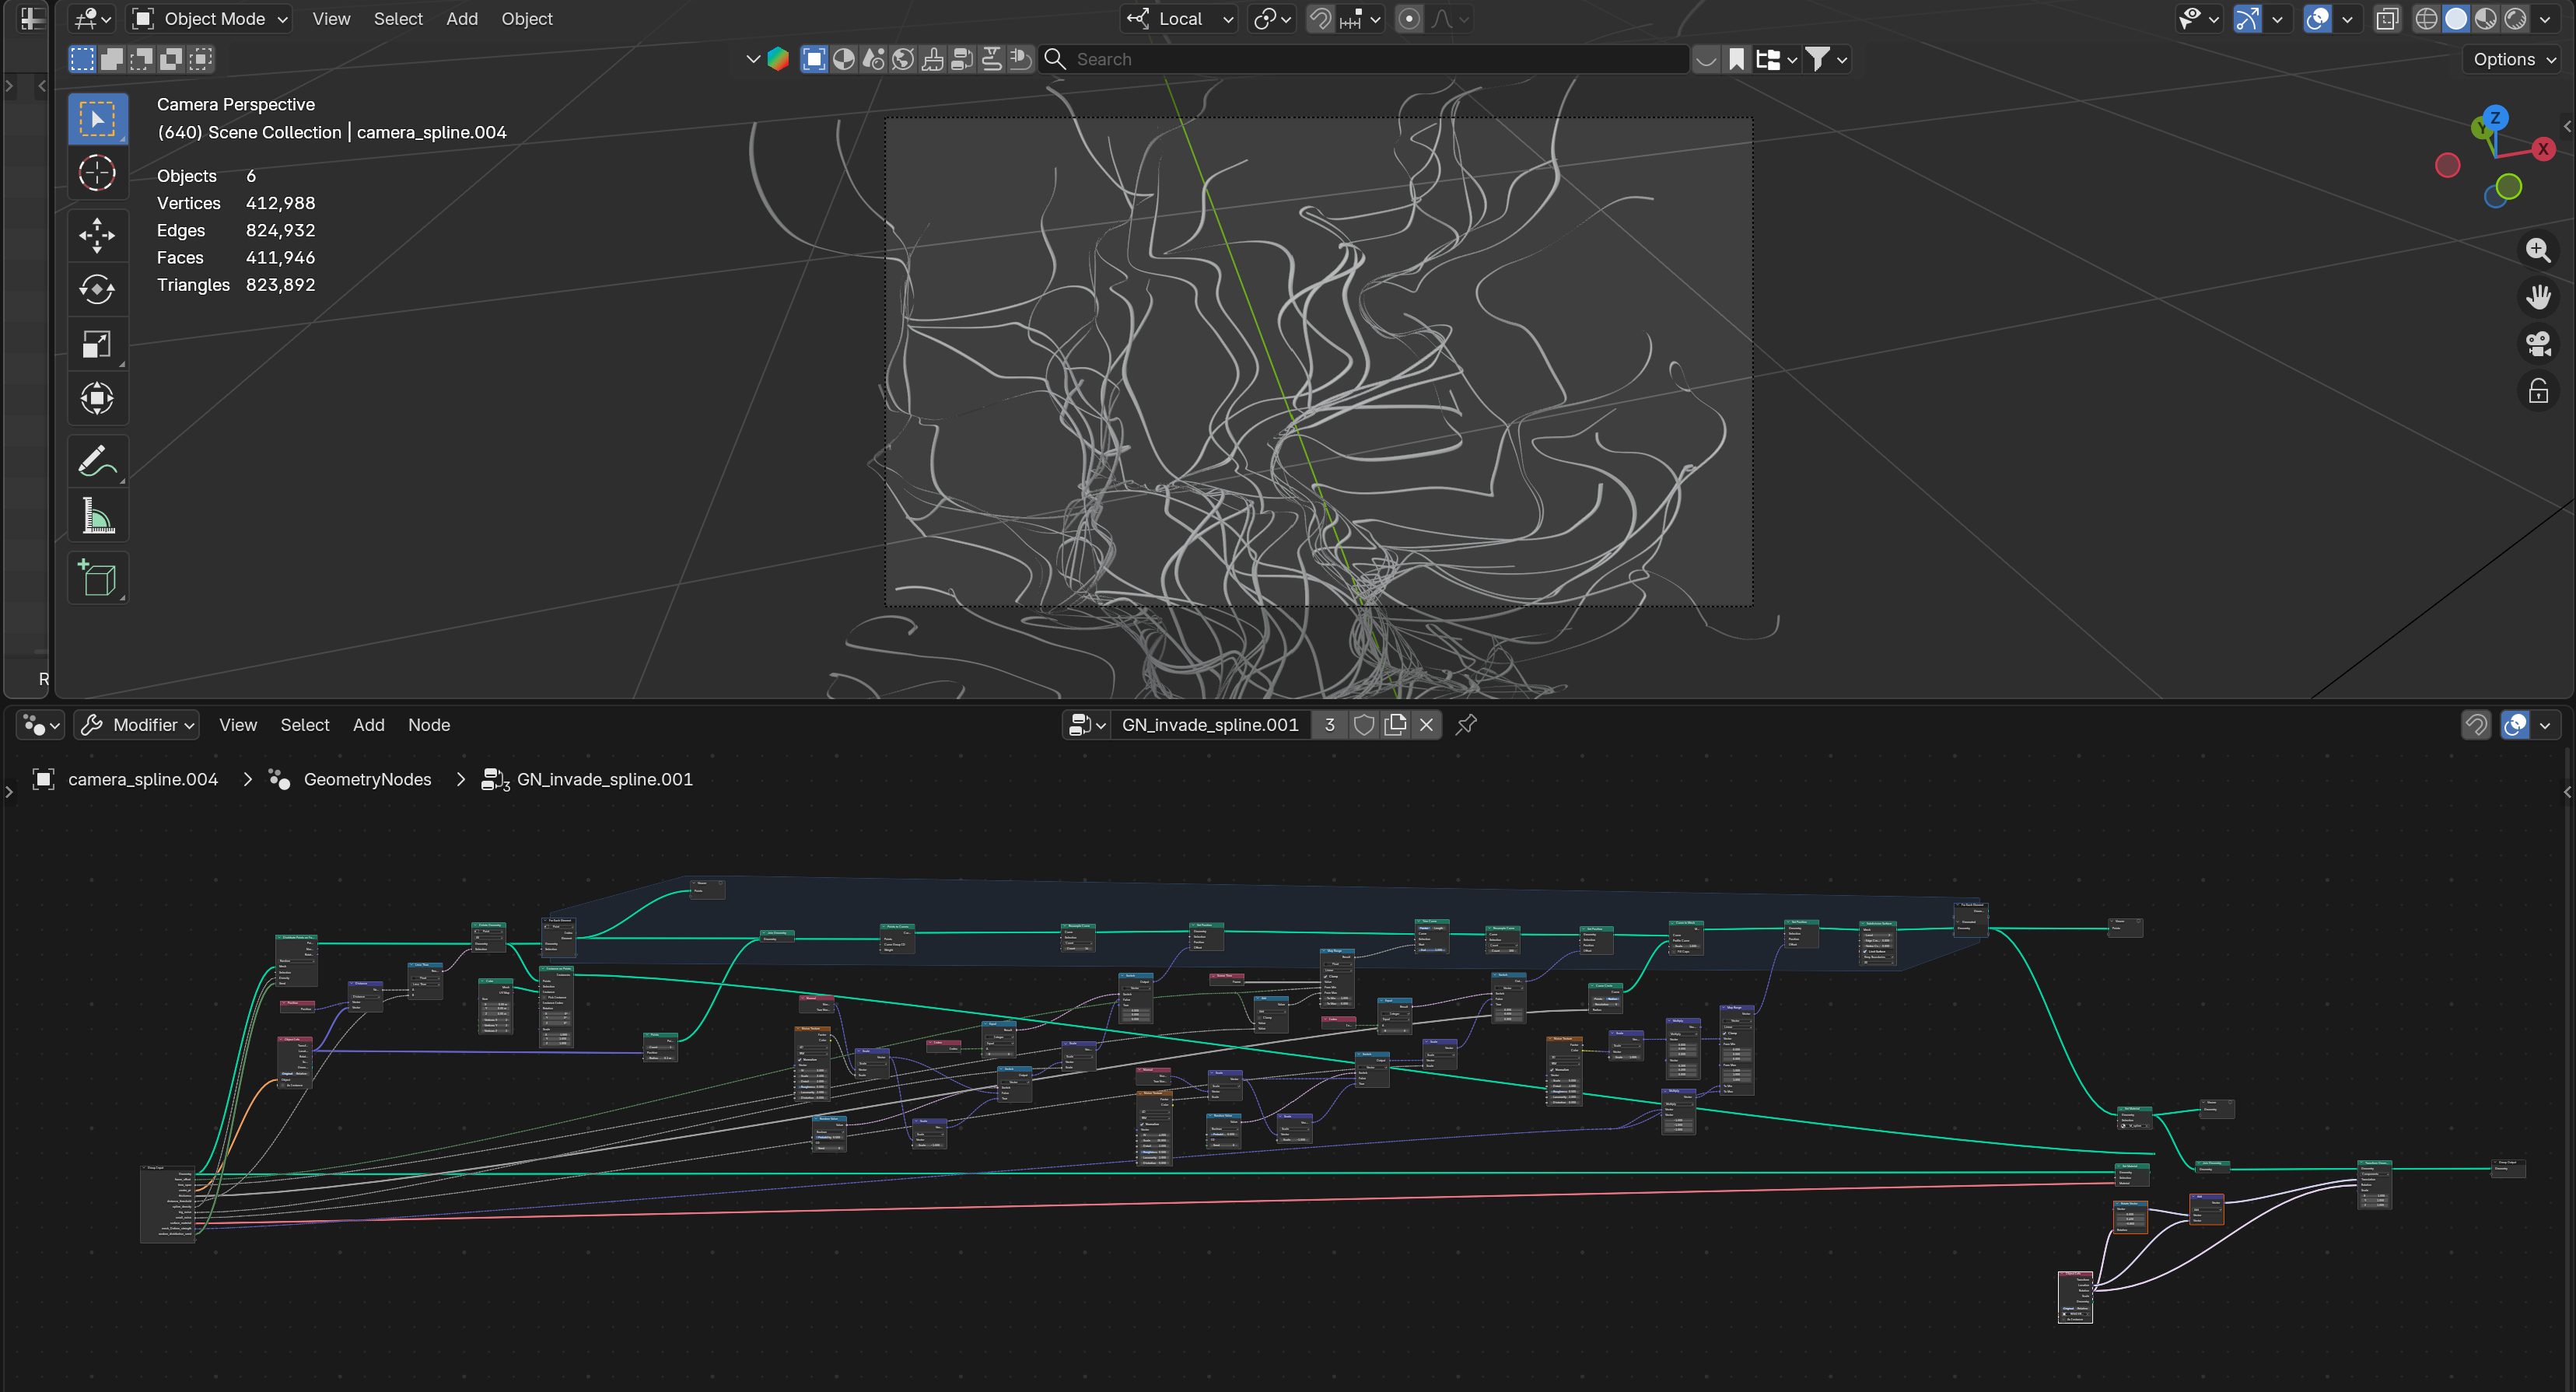Click GeometryNodes in the breadcrumb
Screen dimensions: 2576x1392
[367, 779]
